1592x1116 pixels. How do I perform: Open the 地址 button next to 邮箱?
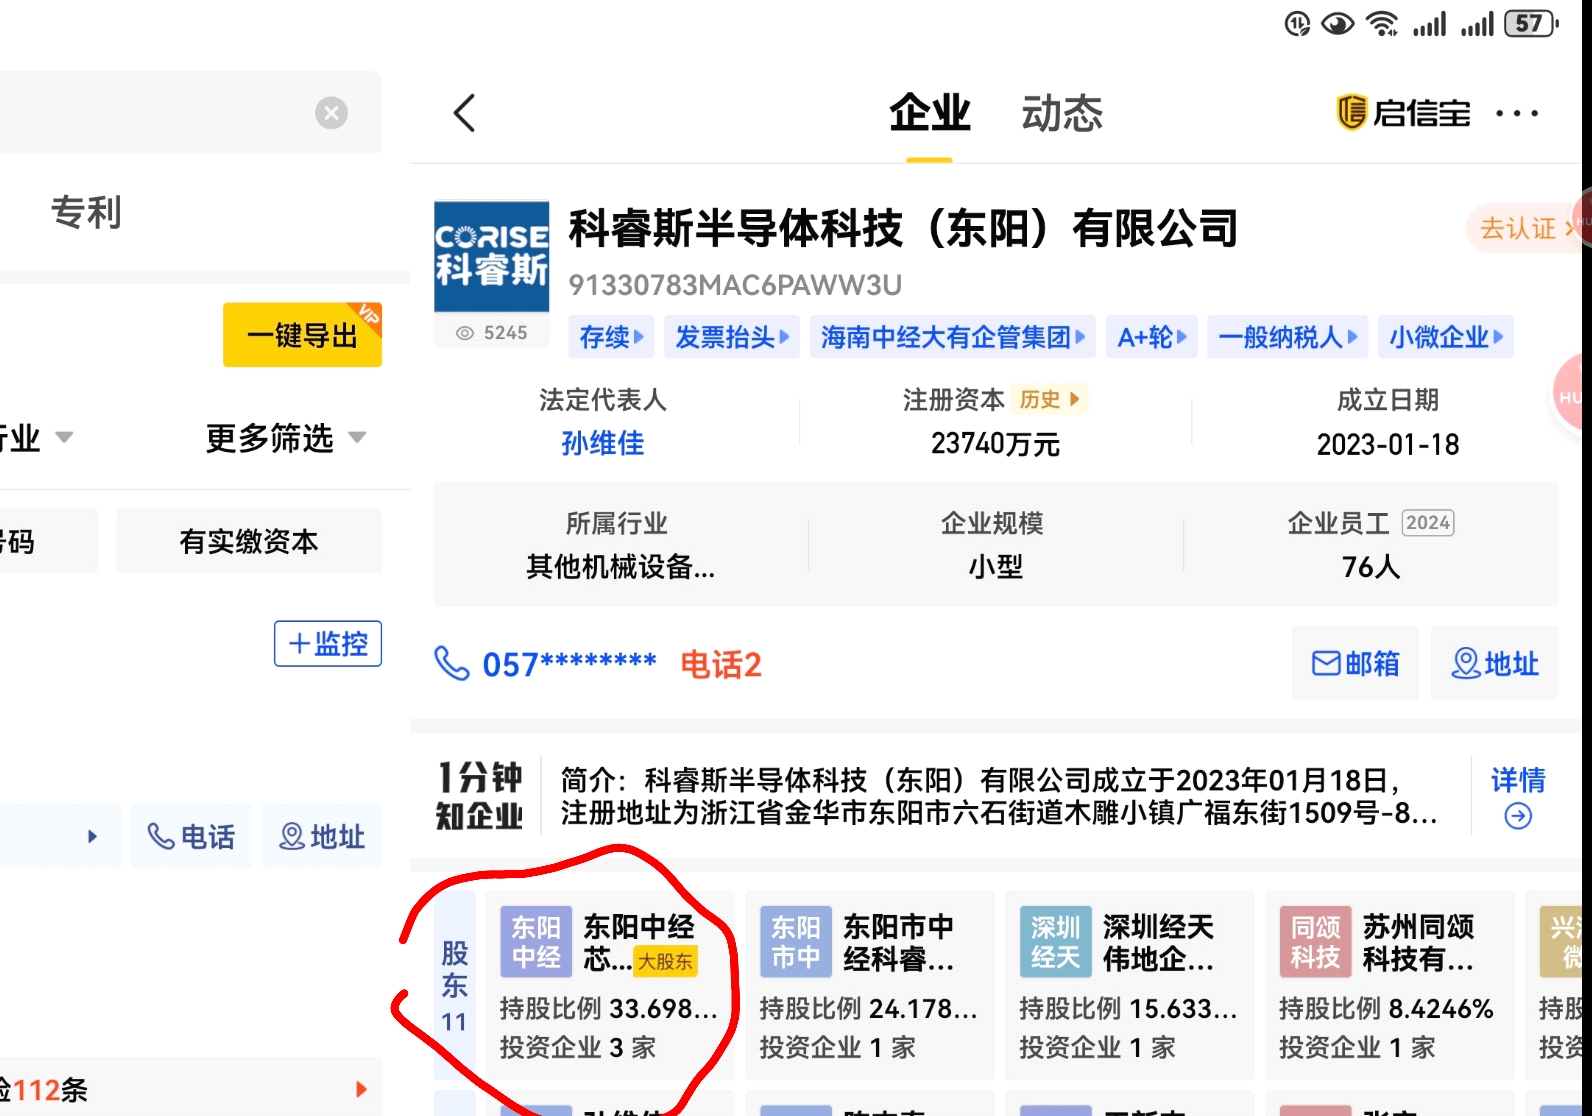point(1494,663)
